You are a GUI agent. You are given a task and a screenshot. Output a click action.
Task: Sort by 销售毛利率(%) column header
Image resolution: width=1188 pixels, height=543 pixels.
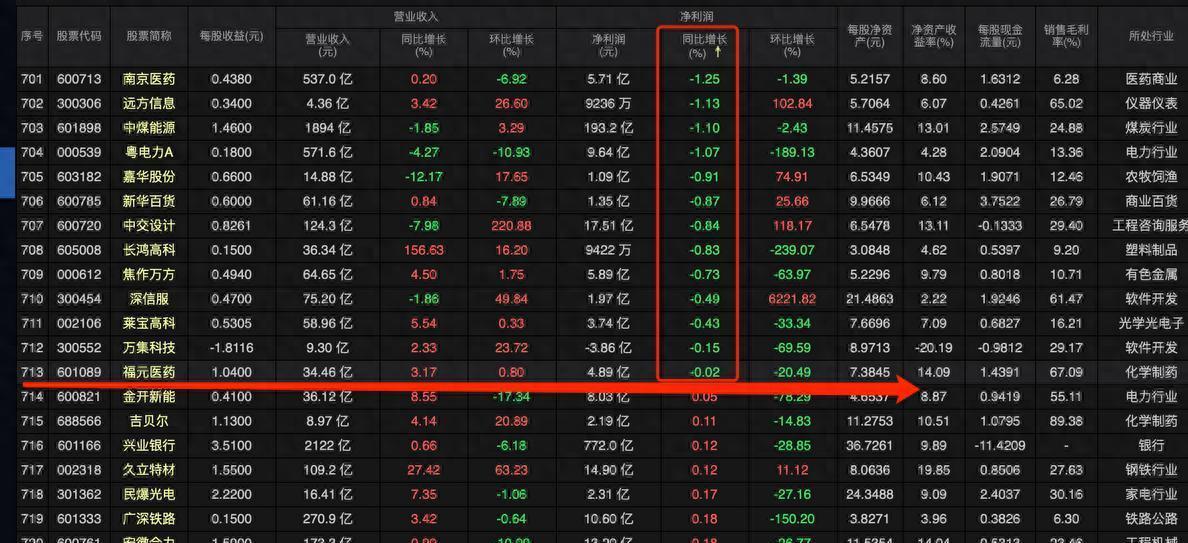coord(1065,36)
